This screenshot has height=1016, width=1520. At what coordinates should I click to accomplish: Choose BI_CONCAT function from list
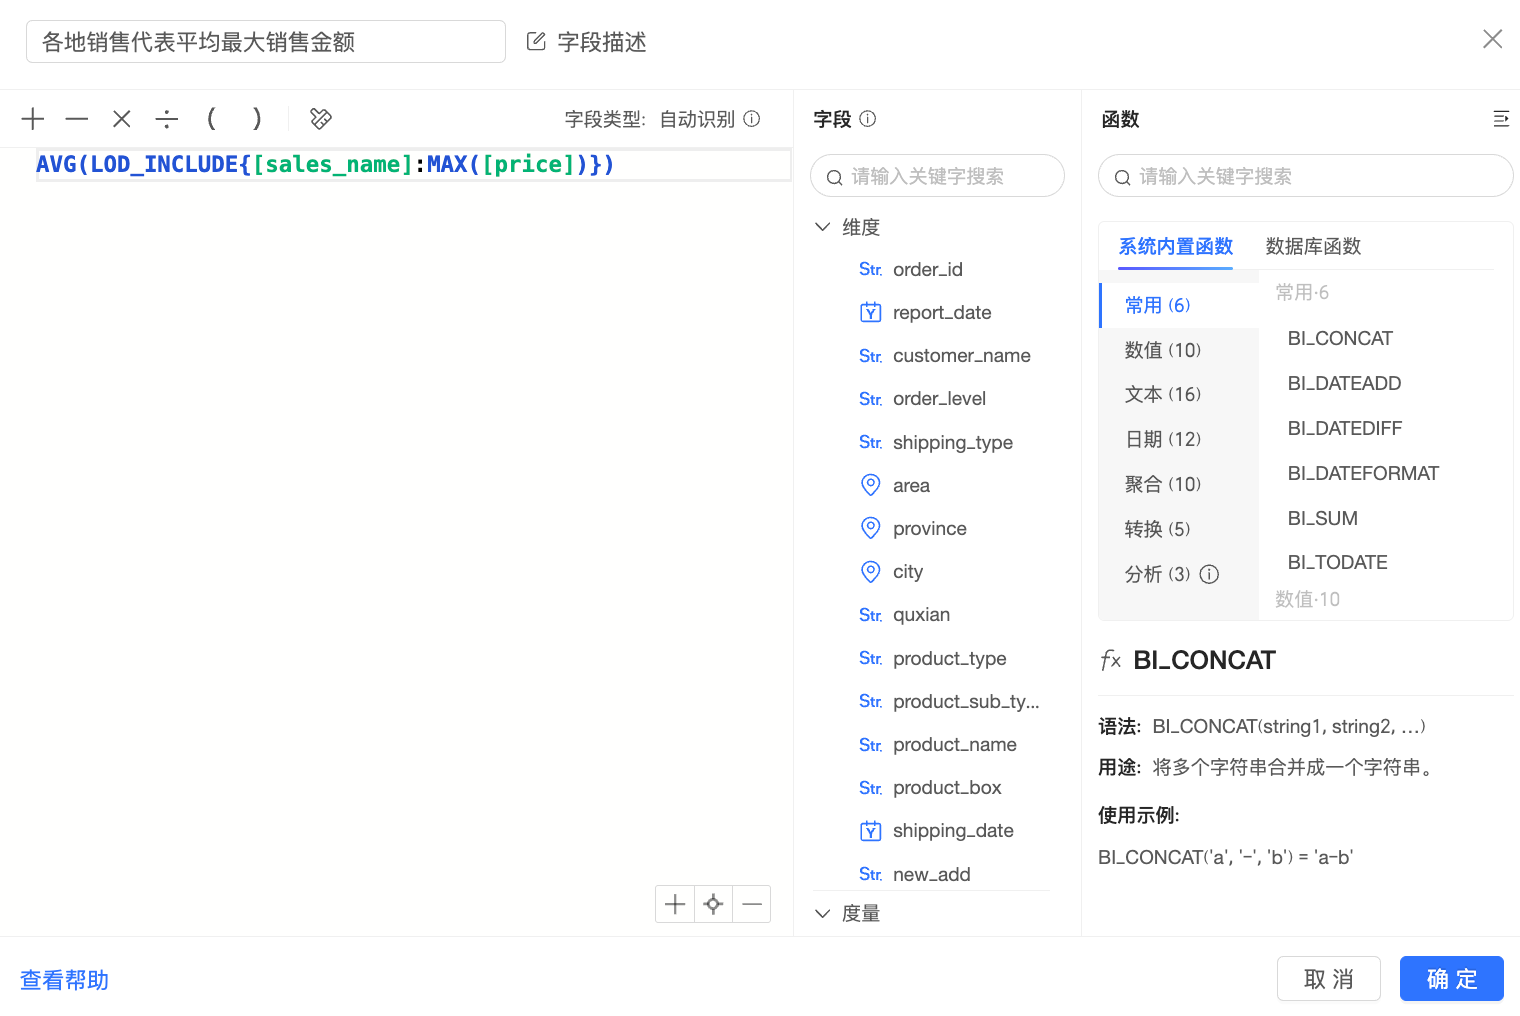[x=1340, y=338]
